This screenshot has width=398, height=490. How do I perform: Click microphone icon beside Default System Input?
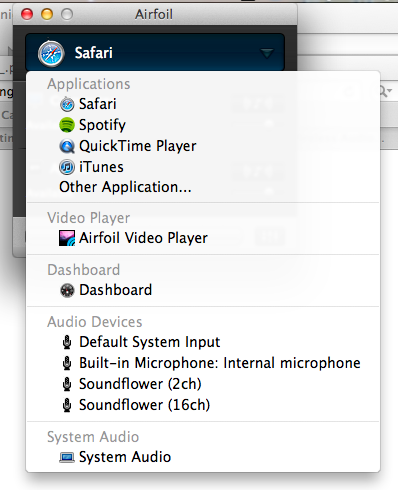point(67,342)
